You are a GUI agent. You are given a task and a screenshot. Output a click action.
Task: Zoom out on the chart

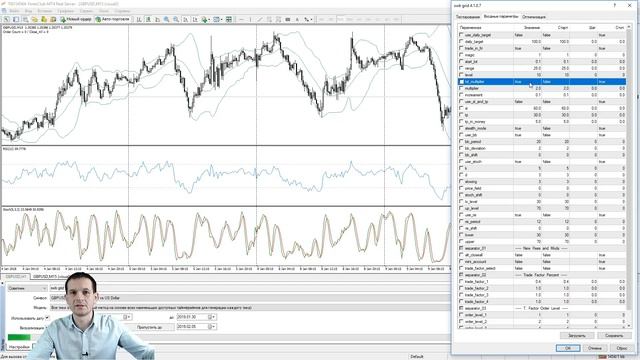coord(176,19)
